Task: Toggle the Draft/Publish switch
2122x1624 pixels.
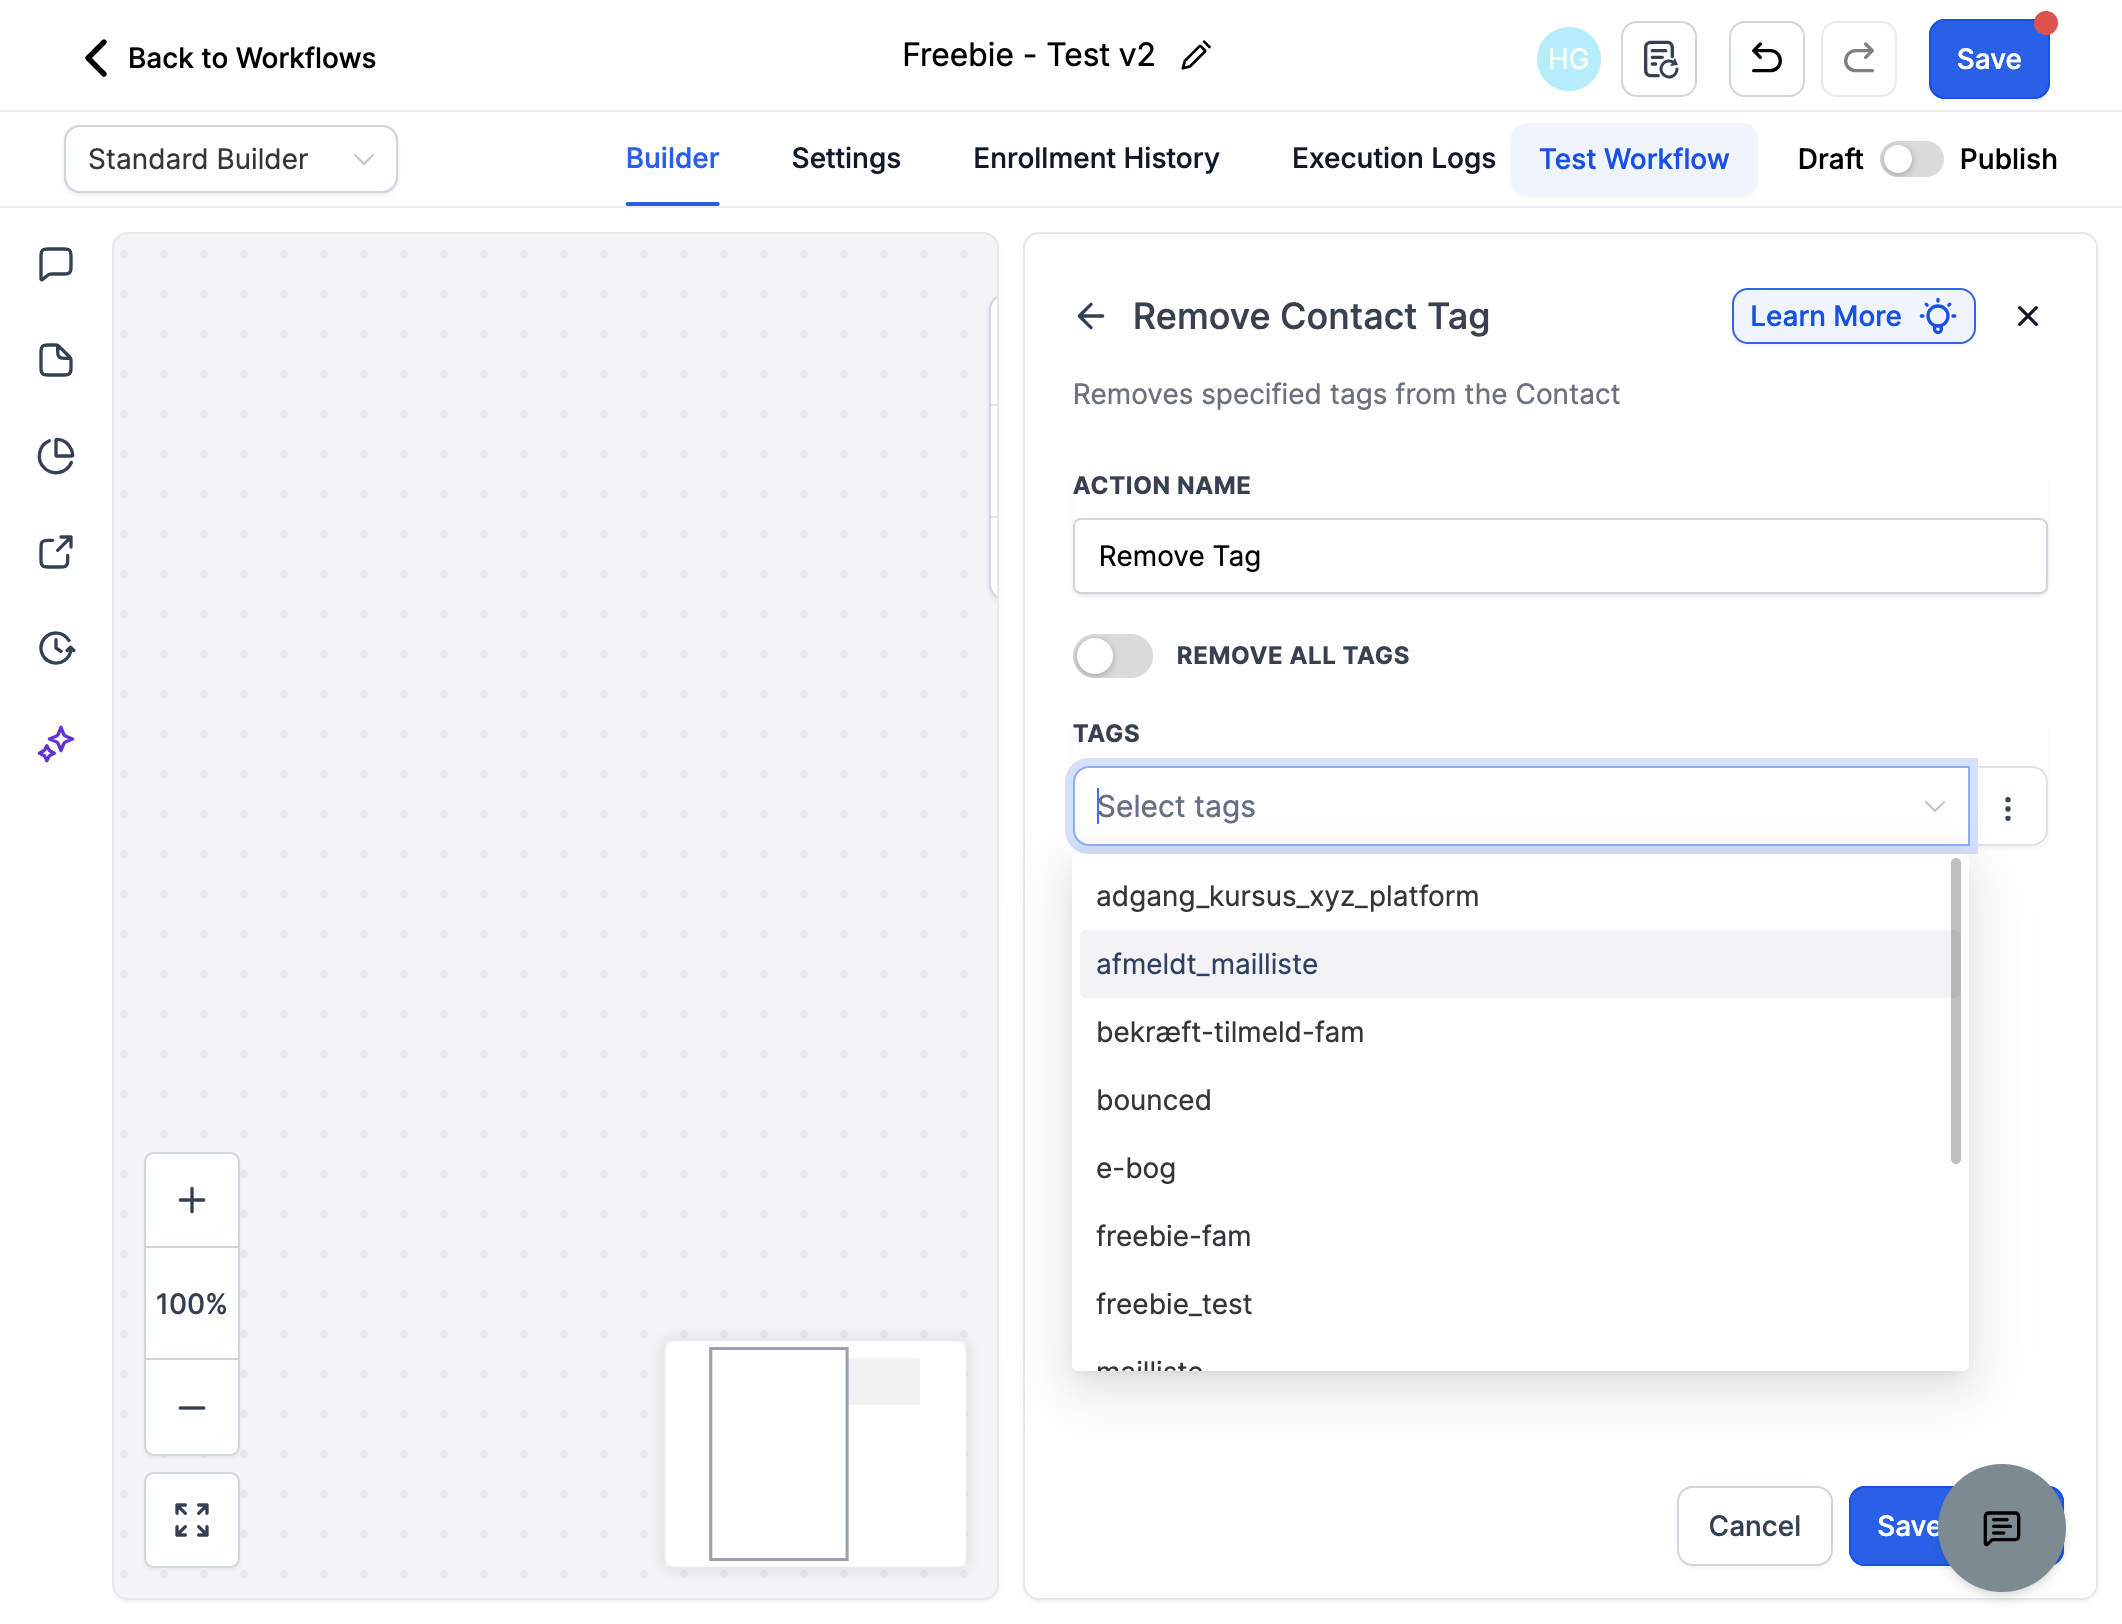Action: [x=1911, y=159]
